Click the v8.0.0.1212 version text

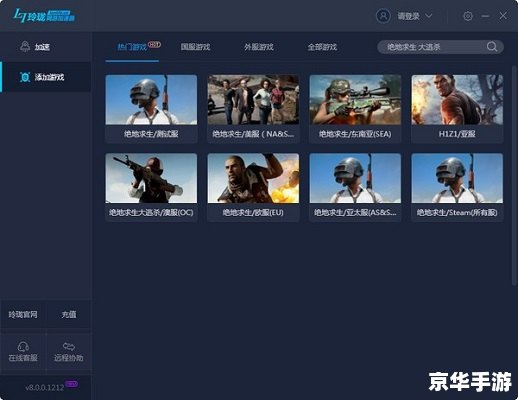[45, 388]
